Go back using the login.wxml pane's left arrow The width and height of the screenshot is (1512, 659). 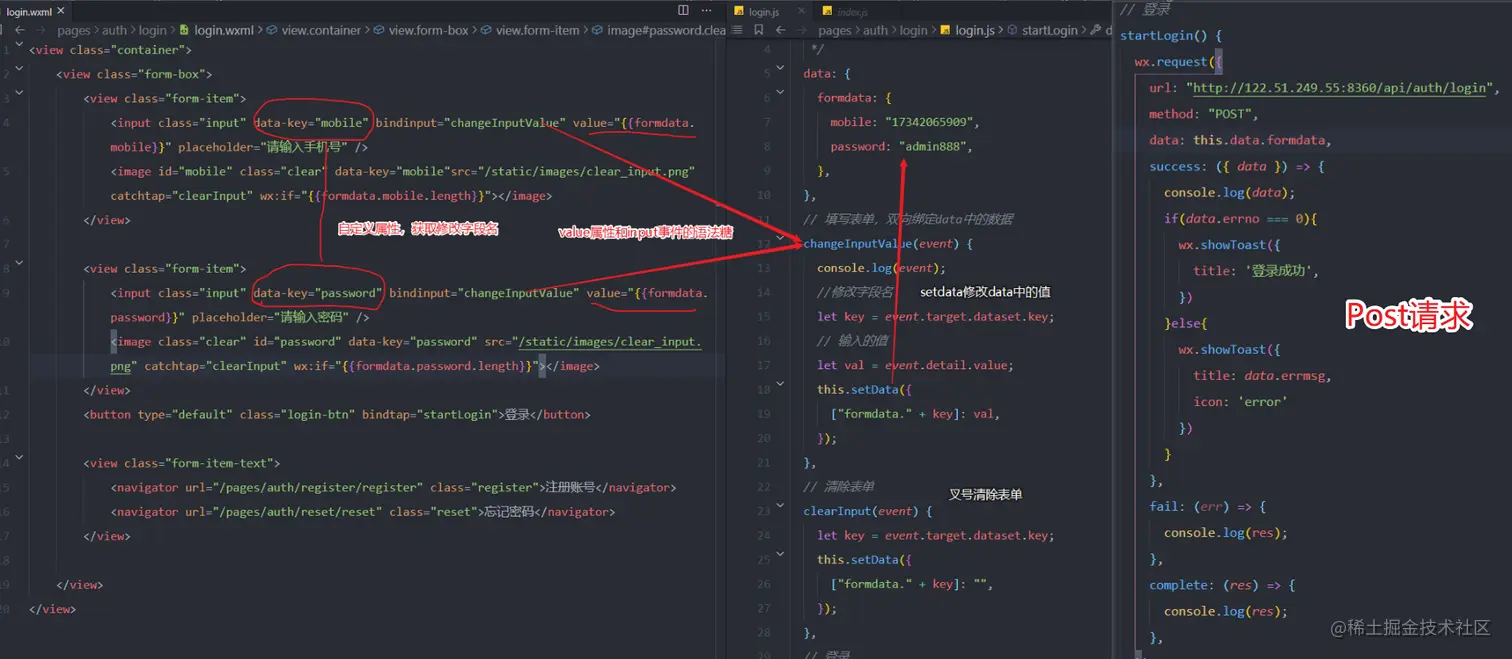19,30
